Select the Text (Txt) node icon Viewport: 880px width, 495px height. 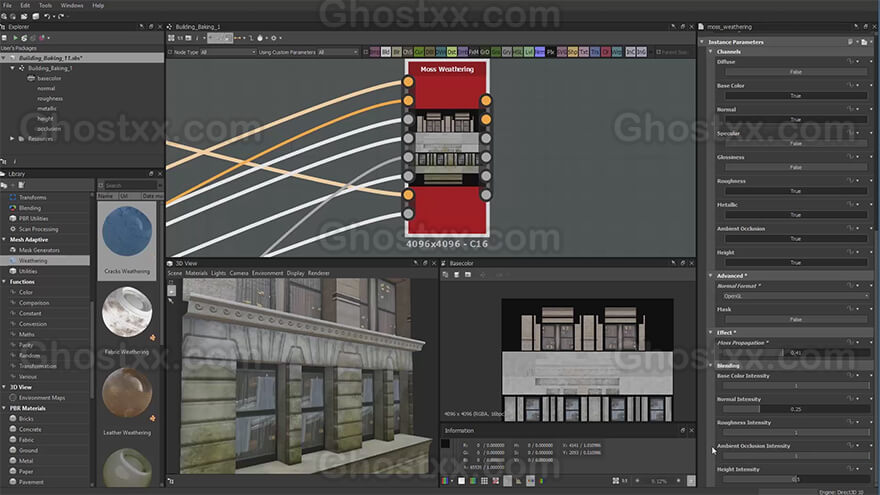584,52
